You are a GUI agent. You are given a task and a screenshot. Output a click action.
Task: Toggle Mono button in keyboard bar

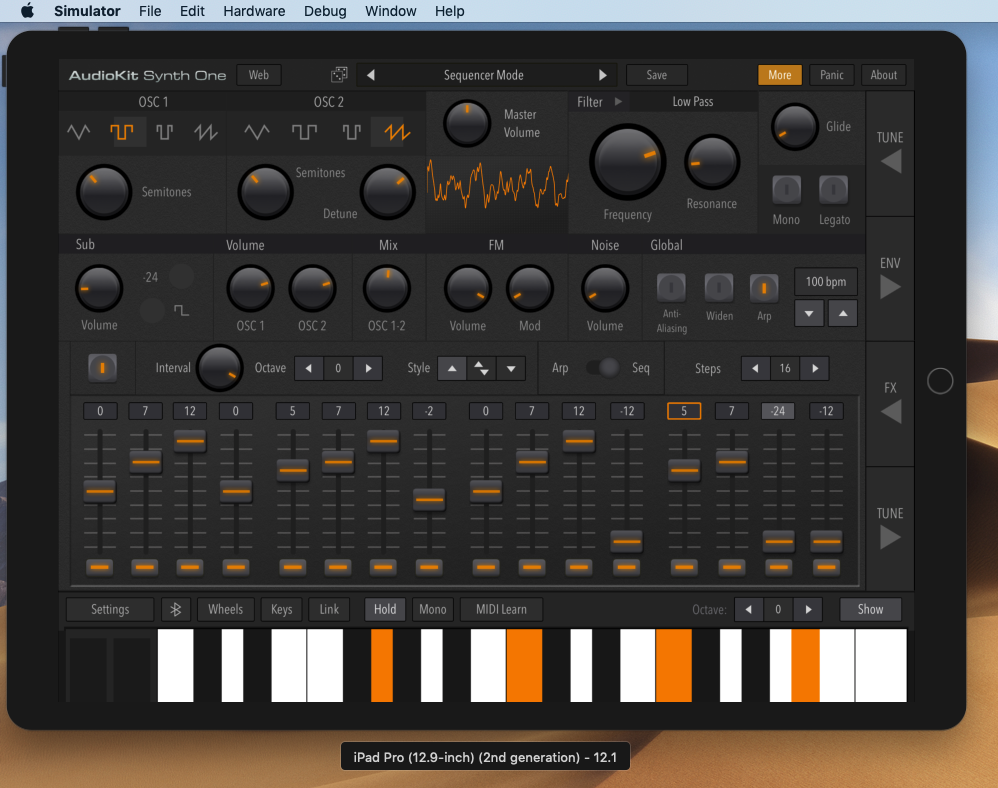click(433, 609)
